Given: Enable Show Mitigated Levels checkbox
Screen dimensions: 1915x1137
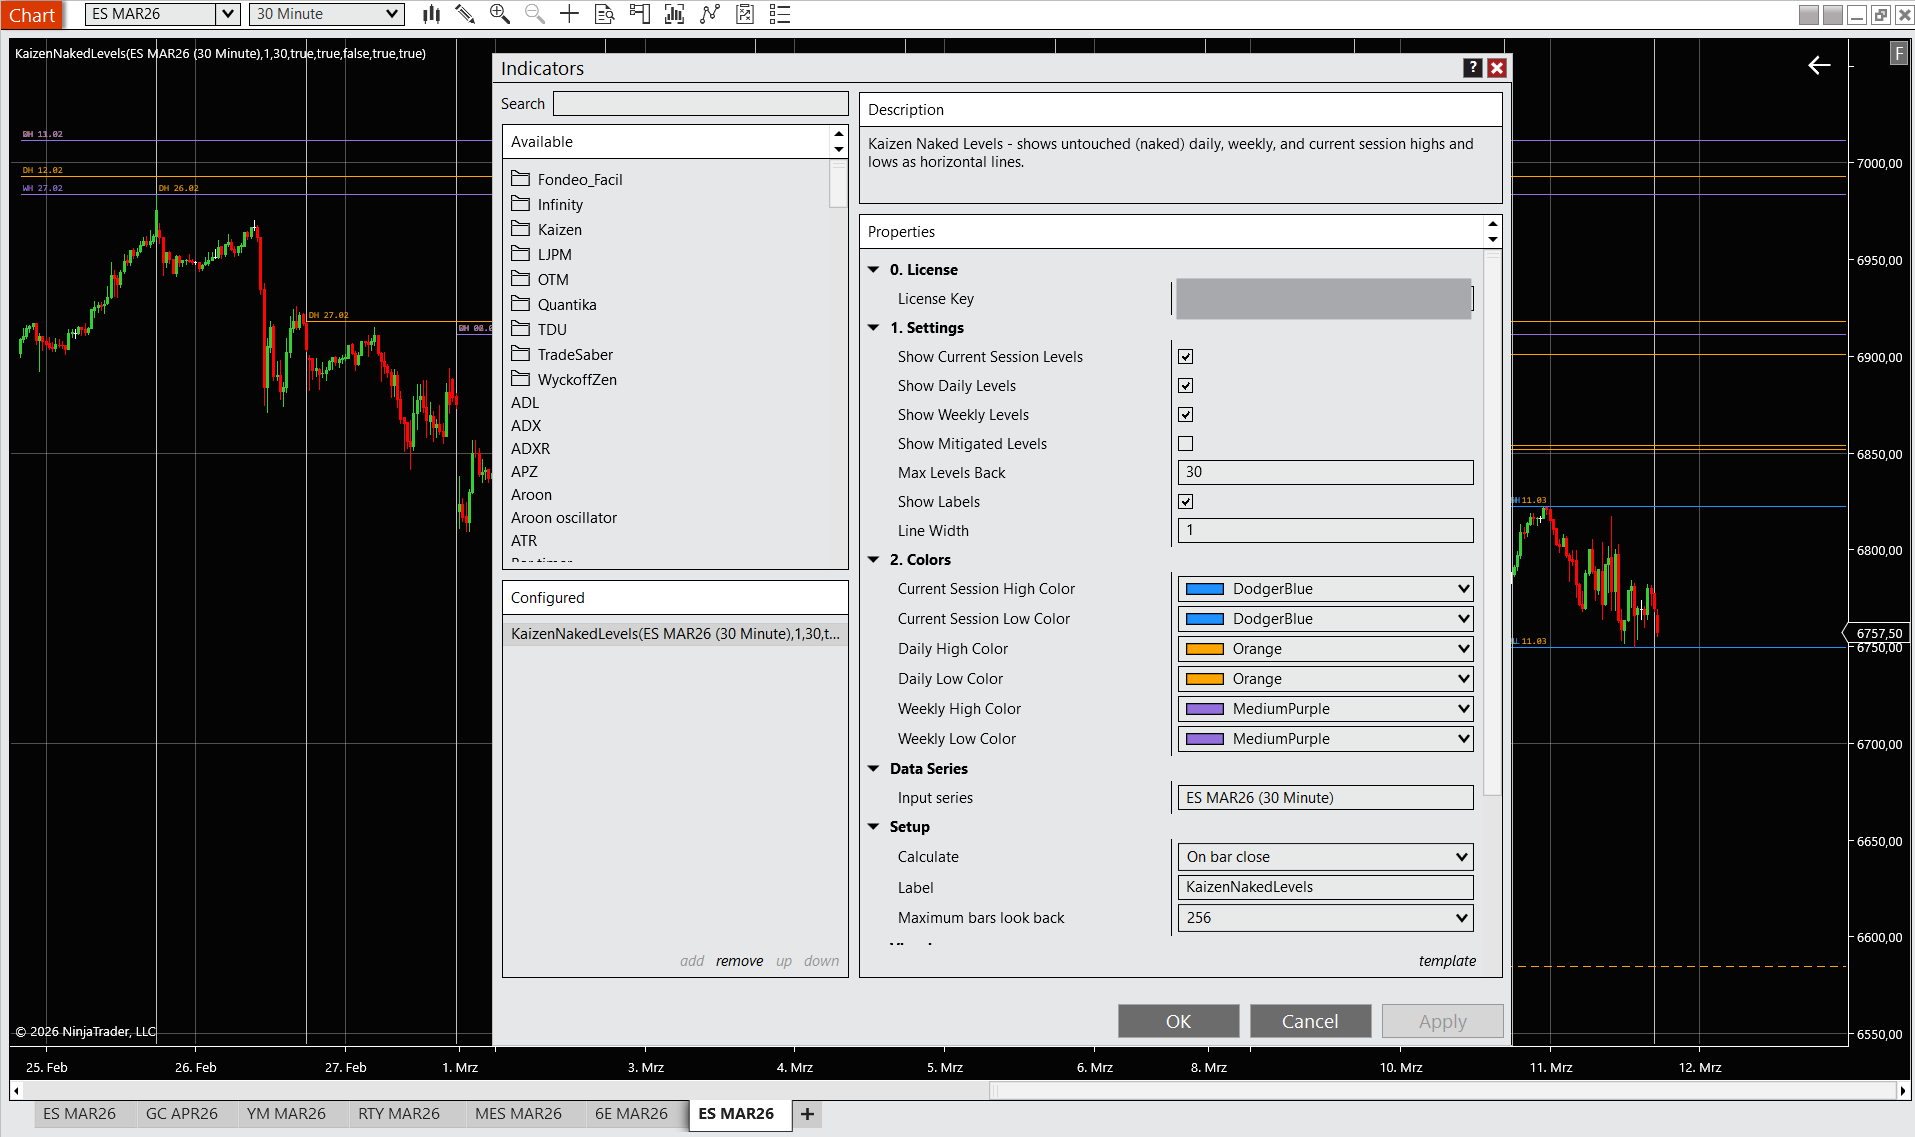Looking at the screenshot, I should click(x=1185, y=444).
